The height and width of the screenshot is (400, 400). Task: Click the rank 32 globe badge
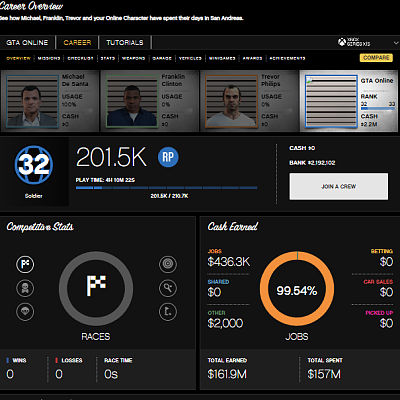click(34, 165)
